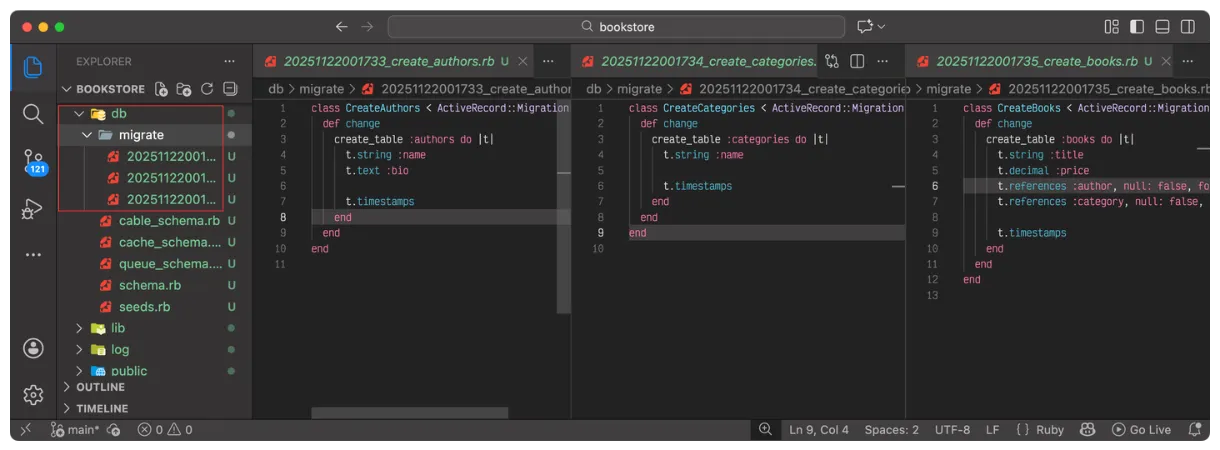Open the Search view icon
The height and width of the screenshot is (450, 1220).
pos(33,114)
